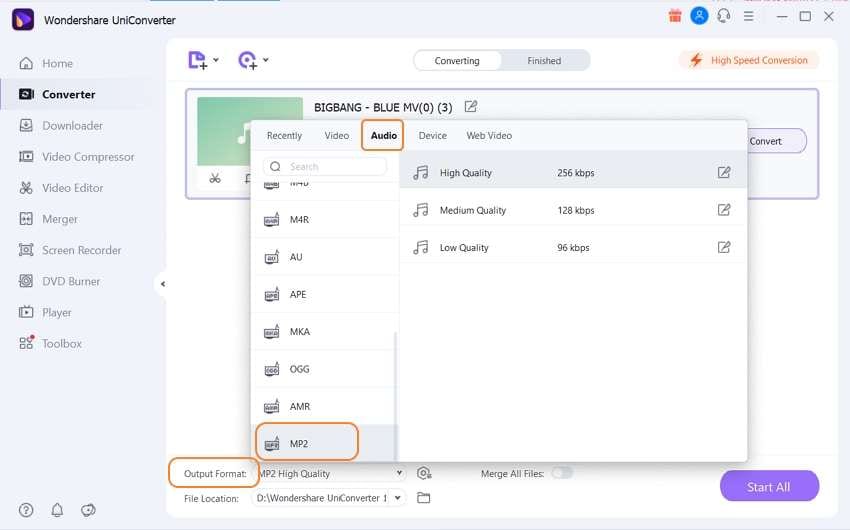850x530 pixels.
Task: Open the help question mark icon
Action: [x=26, y=510]
